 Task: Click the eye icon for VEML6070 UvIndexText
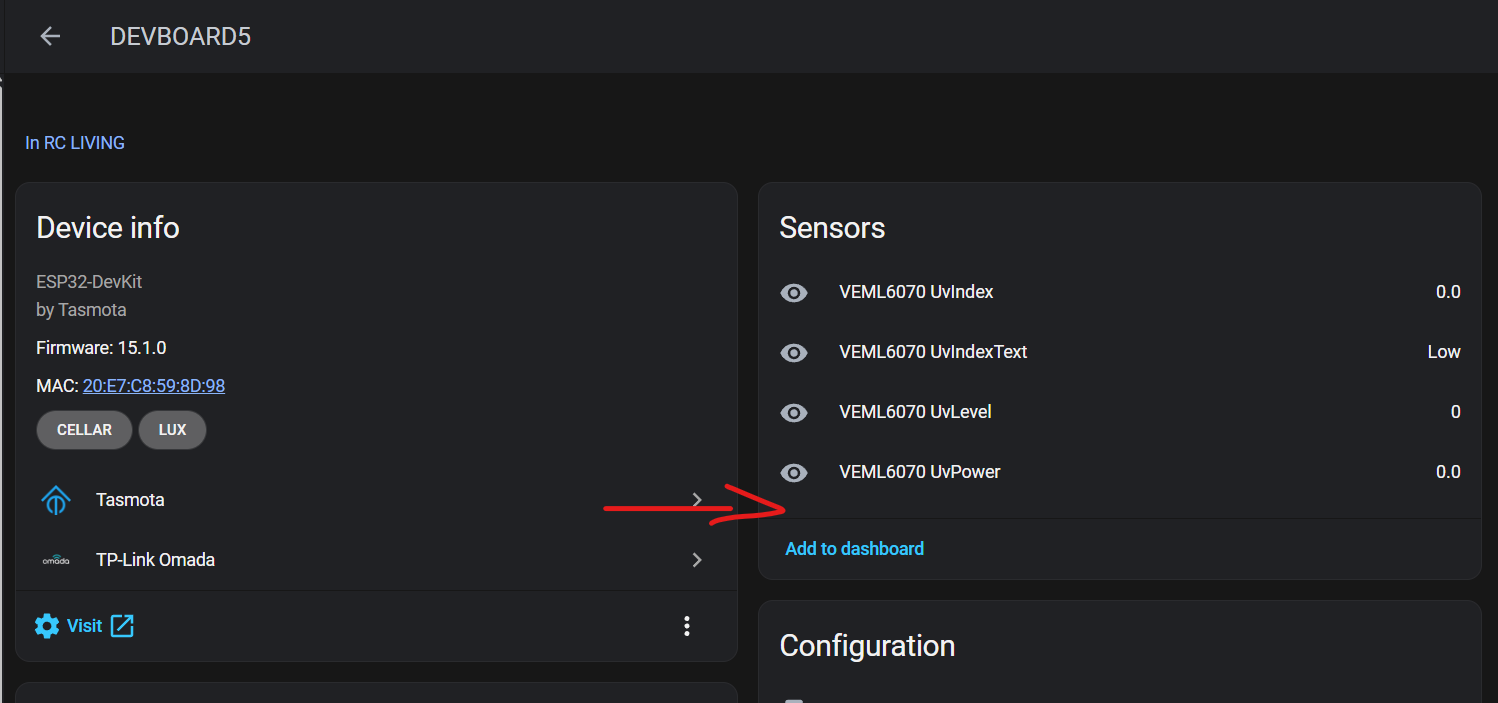[x=794, y=352]
